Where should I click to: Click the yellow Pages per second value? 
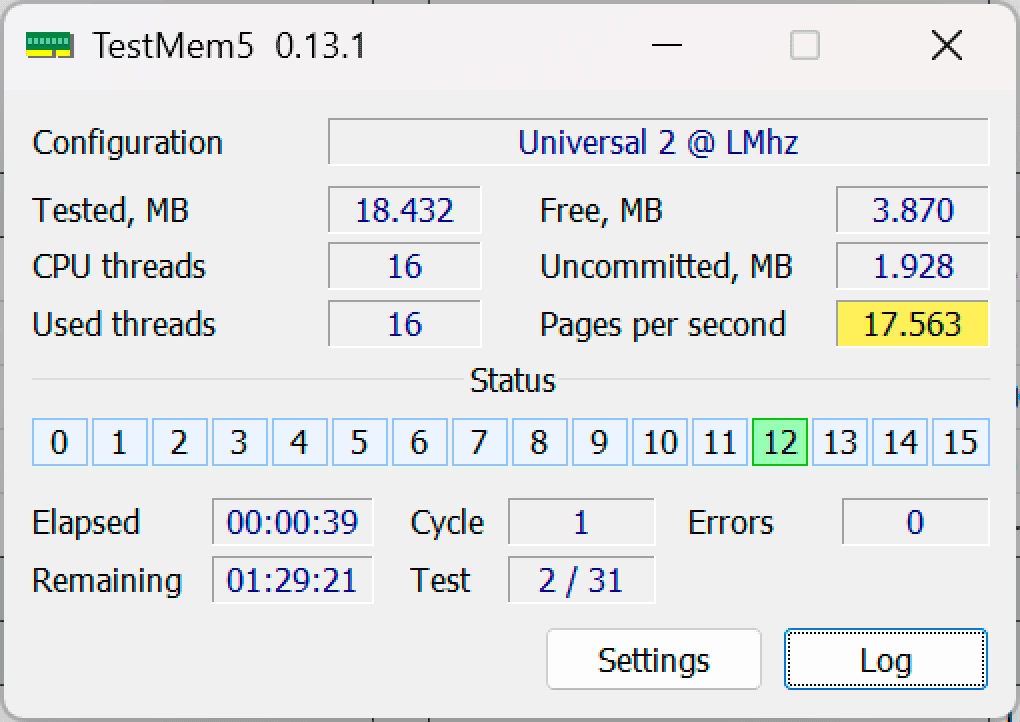point(913,324)
